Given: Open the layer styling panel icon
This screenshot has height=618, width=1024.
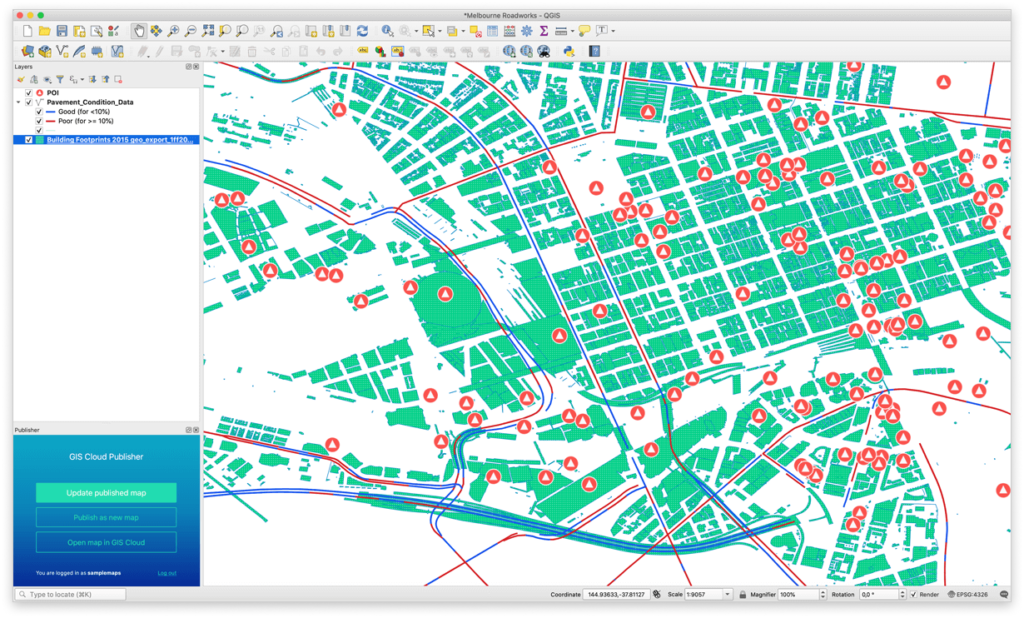Looking at the screenshot, I should 22,80.
